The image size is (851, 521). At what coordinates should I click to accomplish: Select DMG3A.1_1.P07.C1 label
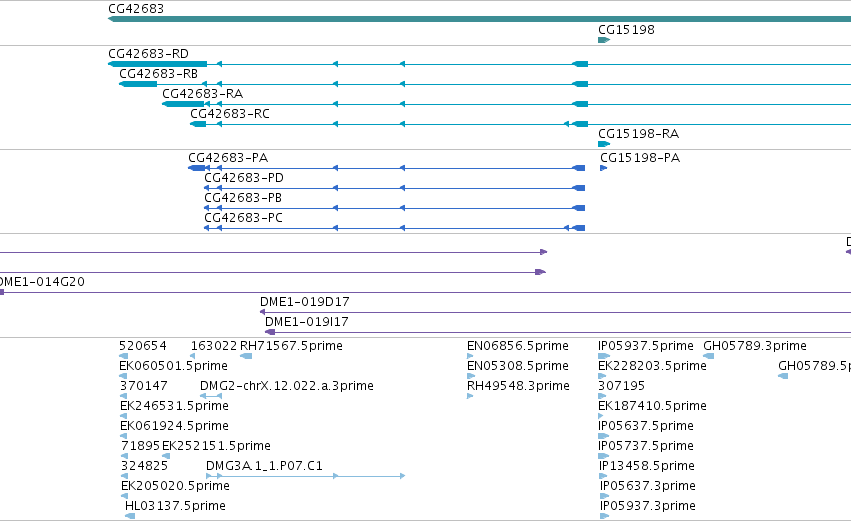[264, 467]
